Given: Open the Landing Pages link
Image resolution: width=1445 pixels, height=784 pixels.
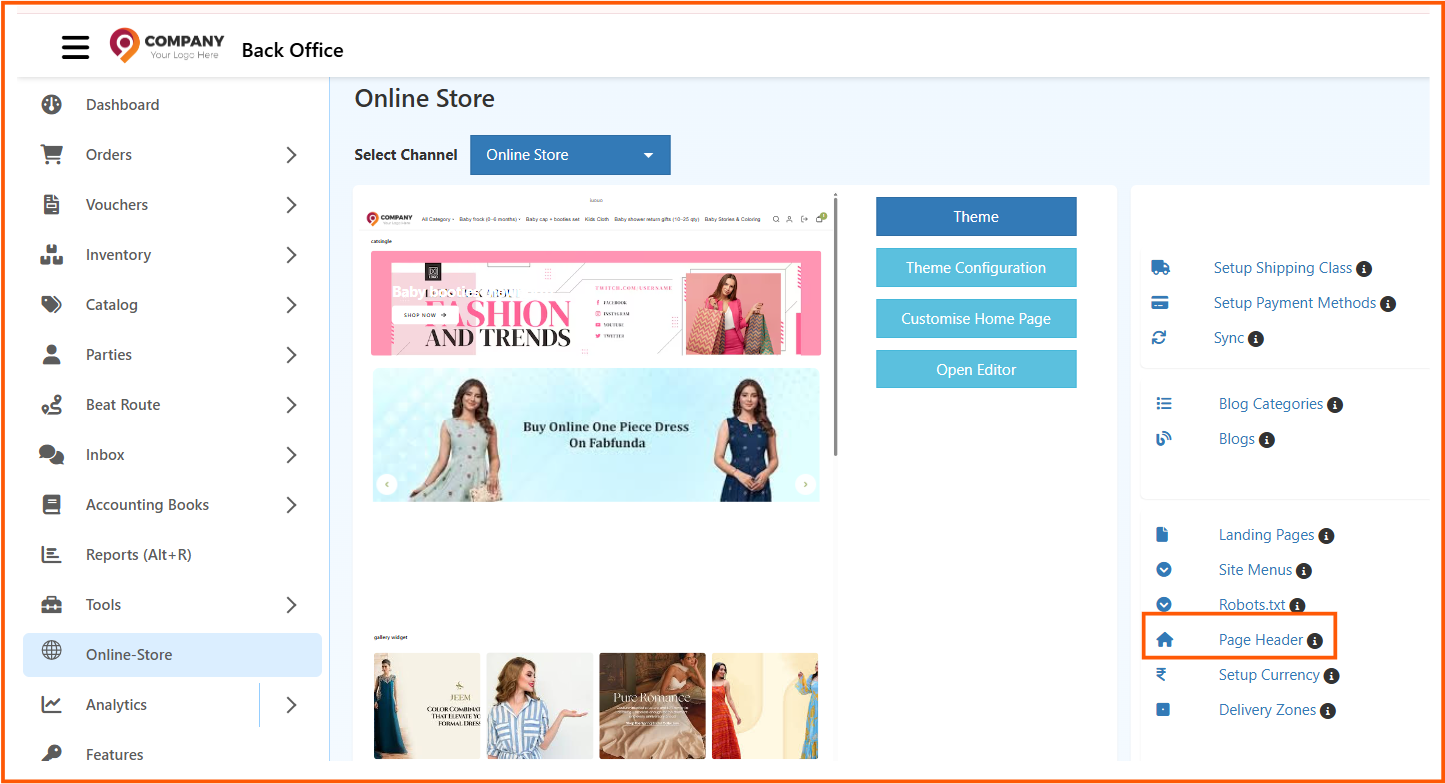Looking at the screenshot, I should (1266, 535).
